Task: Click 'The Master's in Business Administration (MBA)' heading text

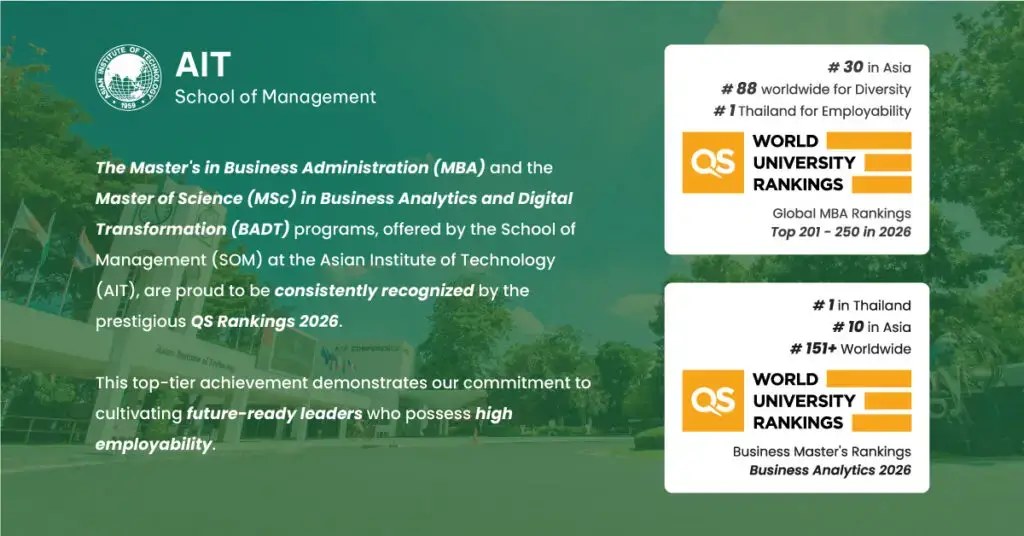Action: click(x=266, y=167)
